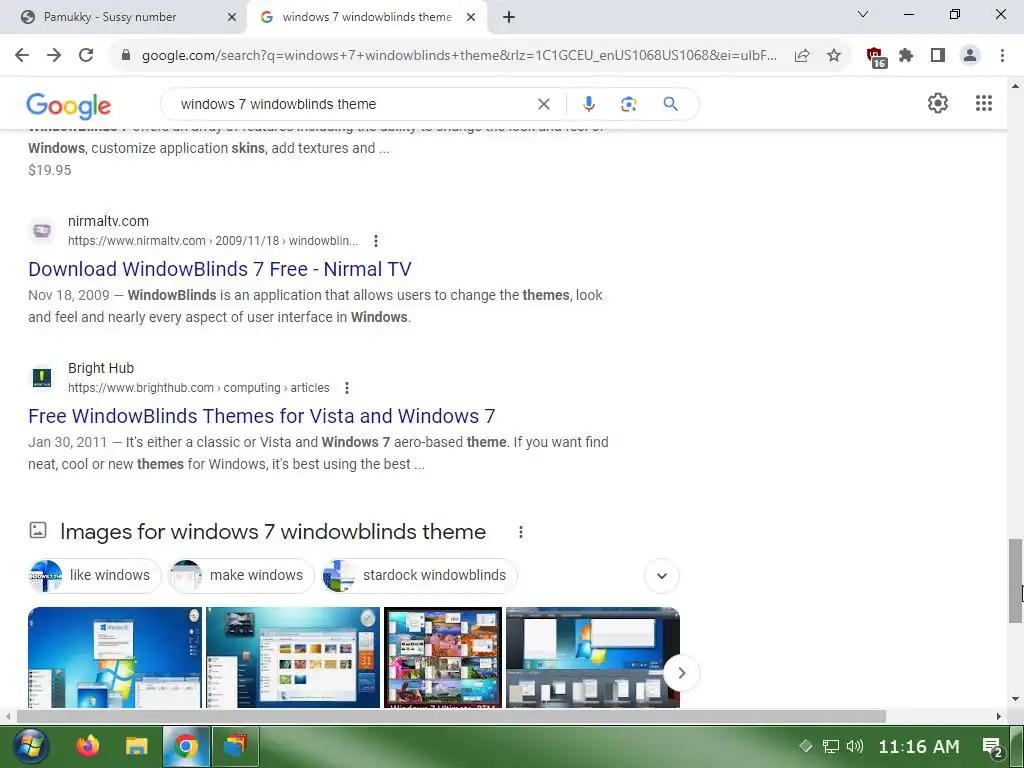
Task: Open the third colorful collage image thumbnail
Action: coord(443,657)
